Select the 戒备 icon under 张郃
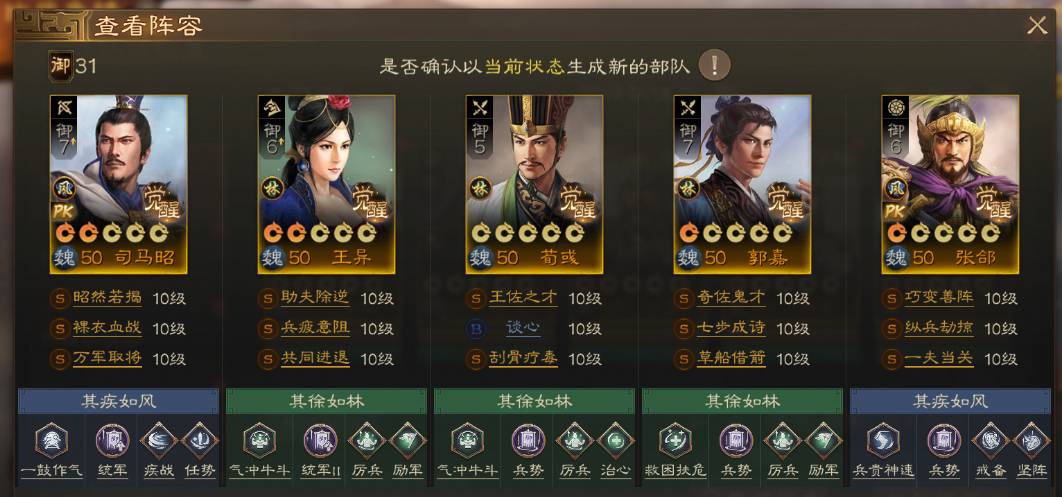1062x497 pixels. [x=990, y=440]
